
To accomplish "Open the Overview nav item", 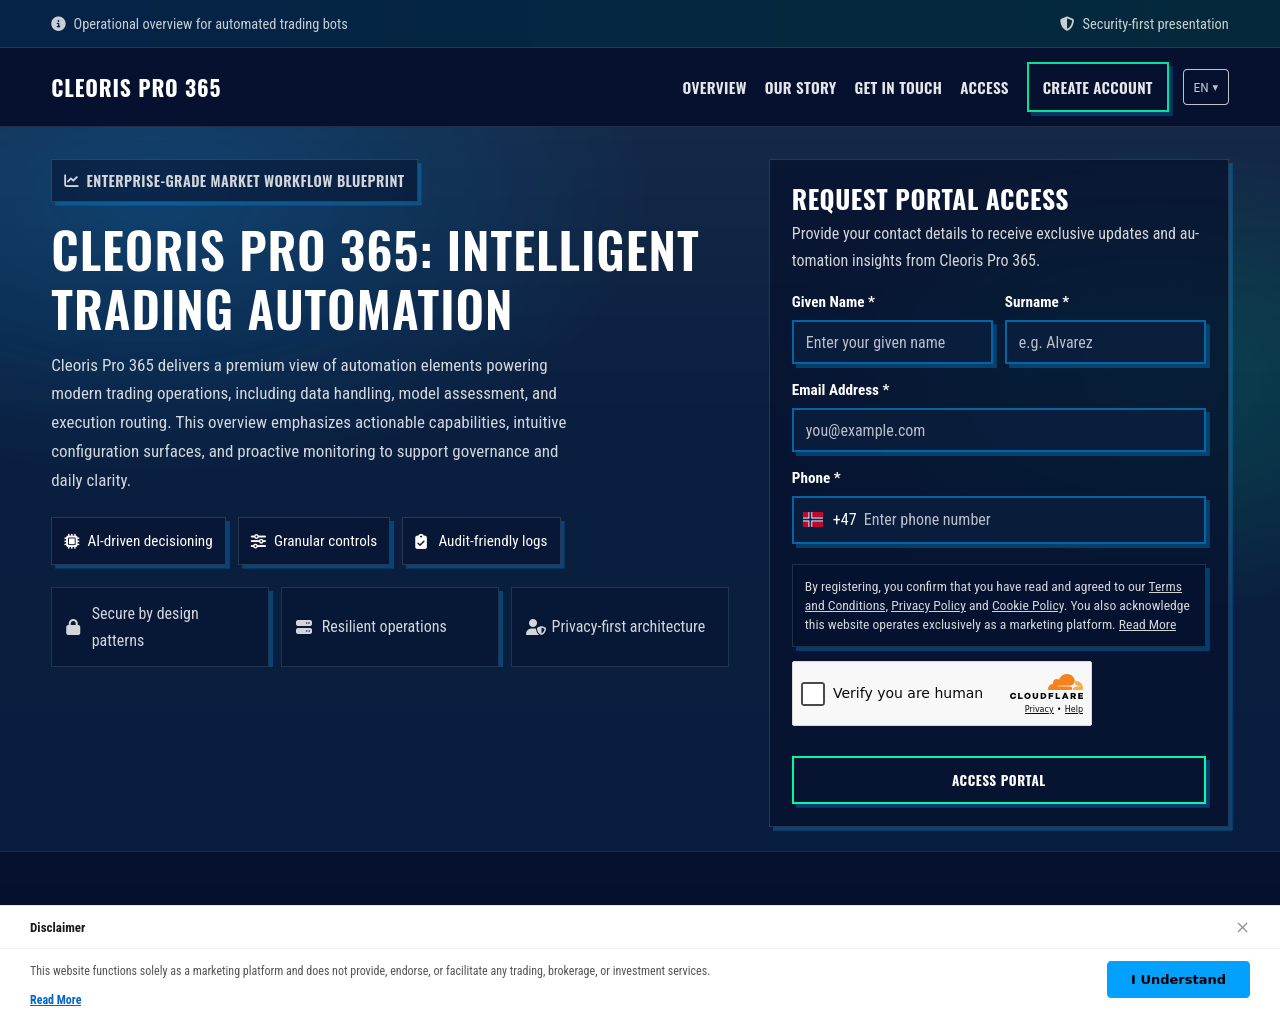I will click(714, 88).
